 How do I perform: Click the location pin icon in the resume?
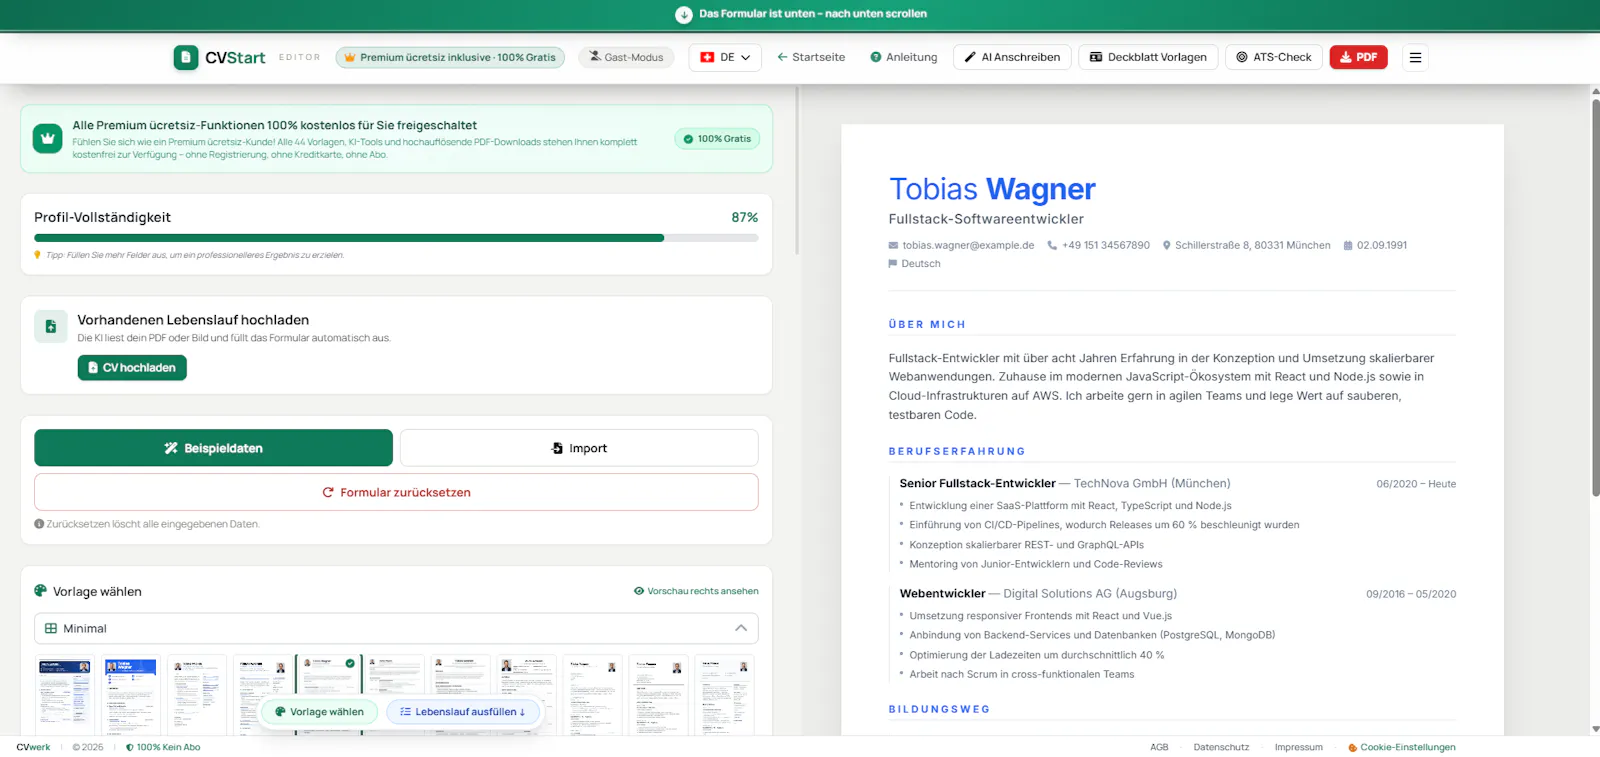pos(1166,245)
